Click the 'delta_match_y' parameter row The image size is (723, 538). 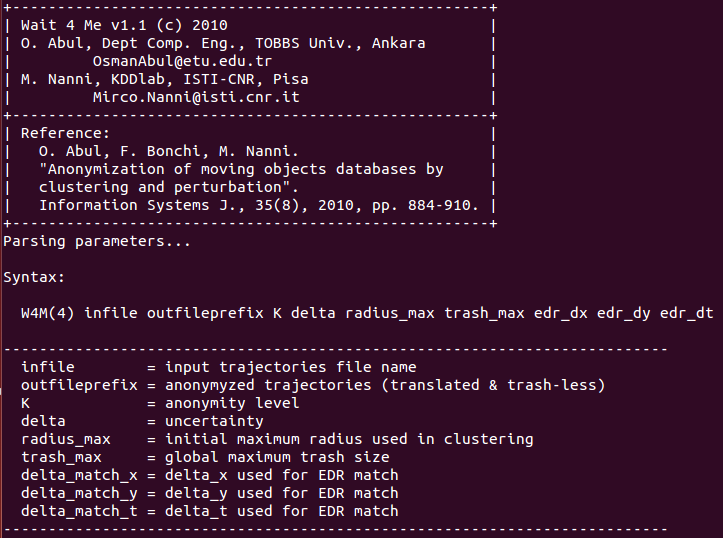pos(210,493)
